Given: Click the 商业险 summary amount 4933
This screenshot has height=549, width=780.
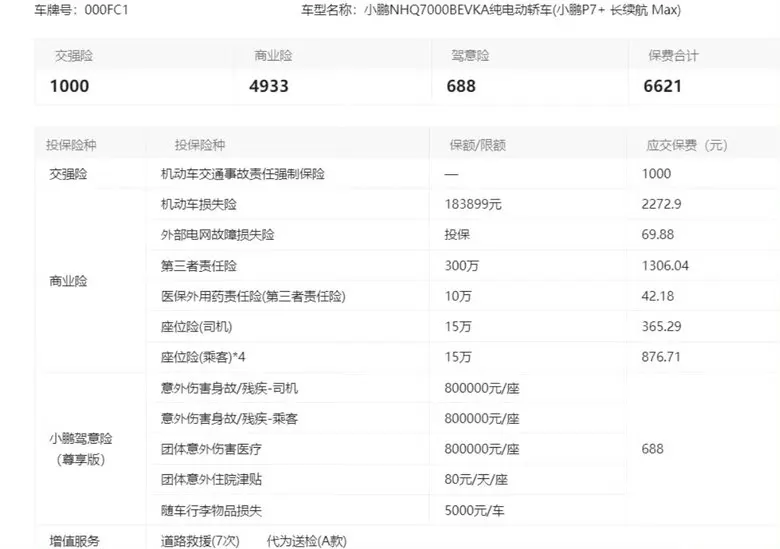Looking at the screenshot, I should click(x=269, y=86).
